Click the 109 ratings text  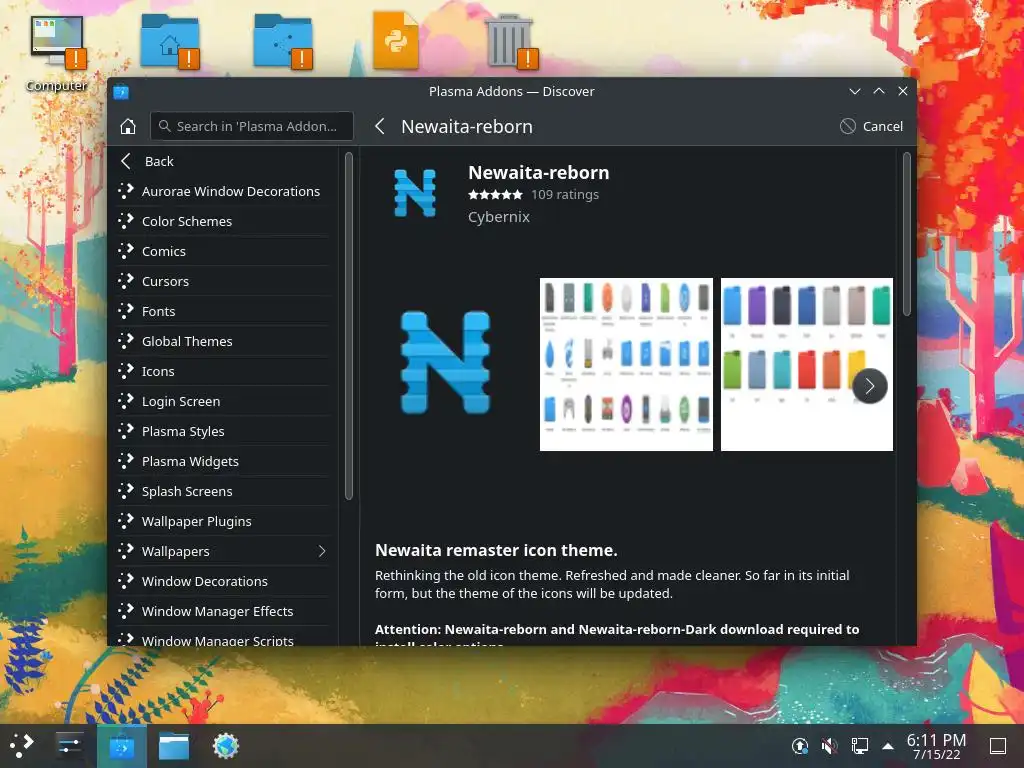(565, 195)
